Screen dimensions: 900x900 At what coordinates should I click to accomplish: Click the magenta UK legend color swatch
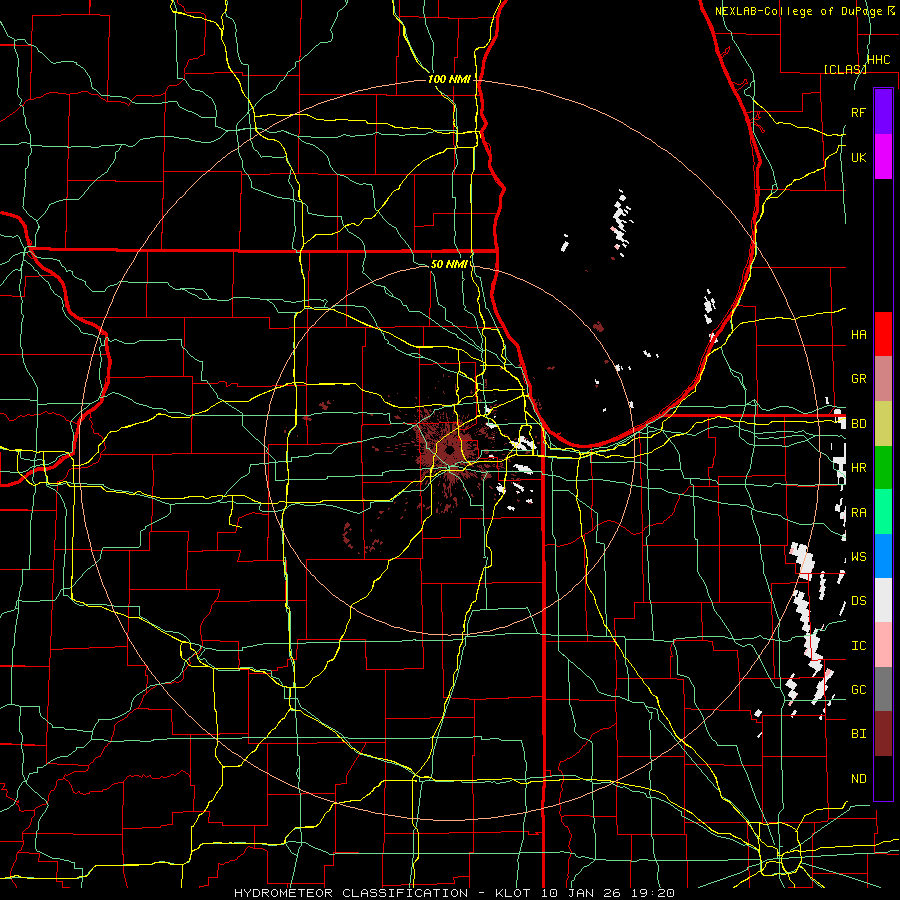tap(883, 157)
